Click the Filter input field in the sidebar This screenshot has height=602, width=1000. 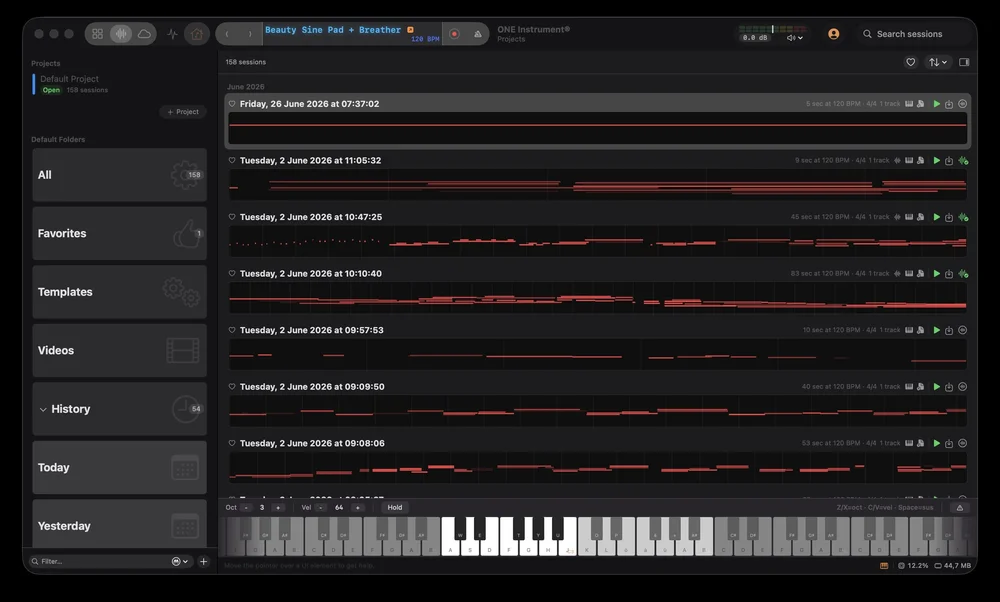coord(102,561)
